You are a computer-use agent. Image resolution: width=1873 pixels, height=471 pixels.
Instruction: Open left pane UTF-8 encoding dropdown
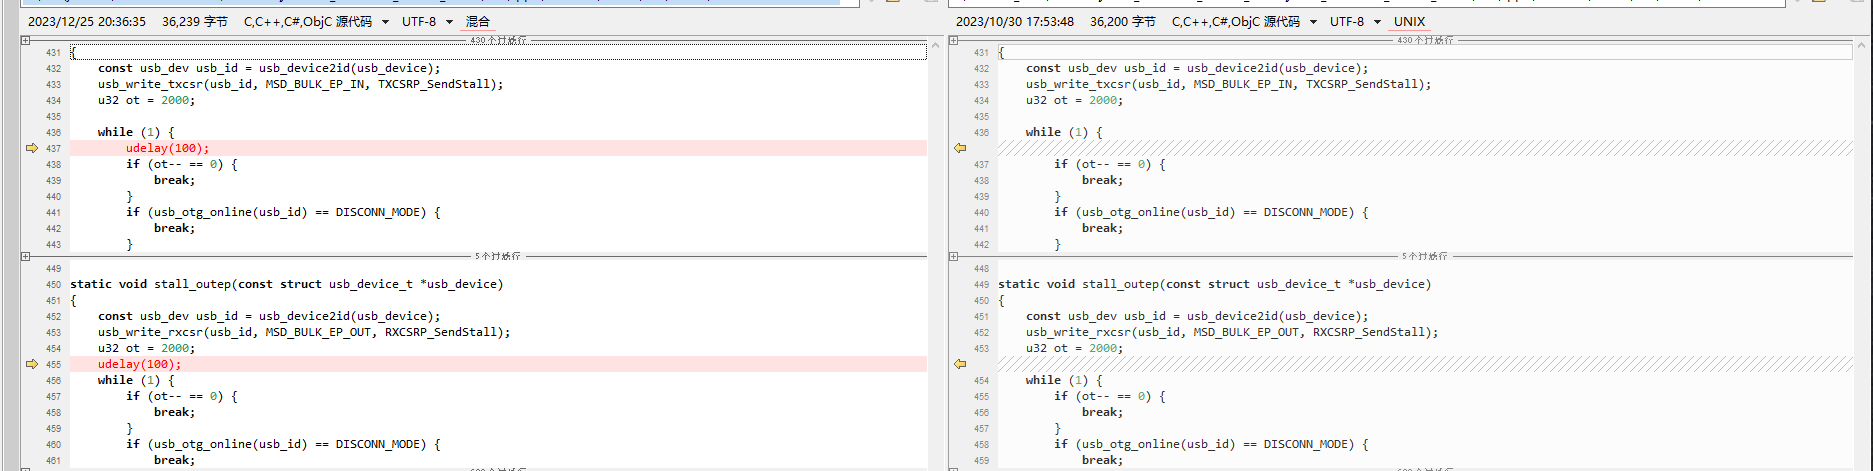[x=449, y=22]
